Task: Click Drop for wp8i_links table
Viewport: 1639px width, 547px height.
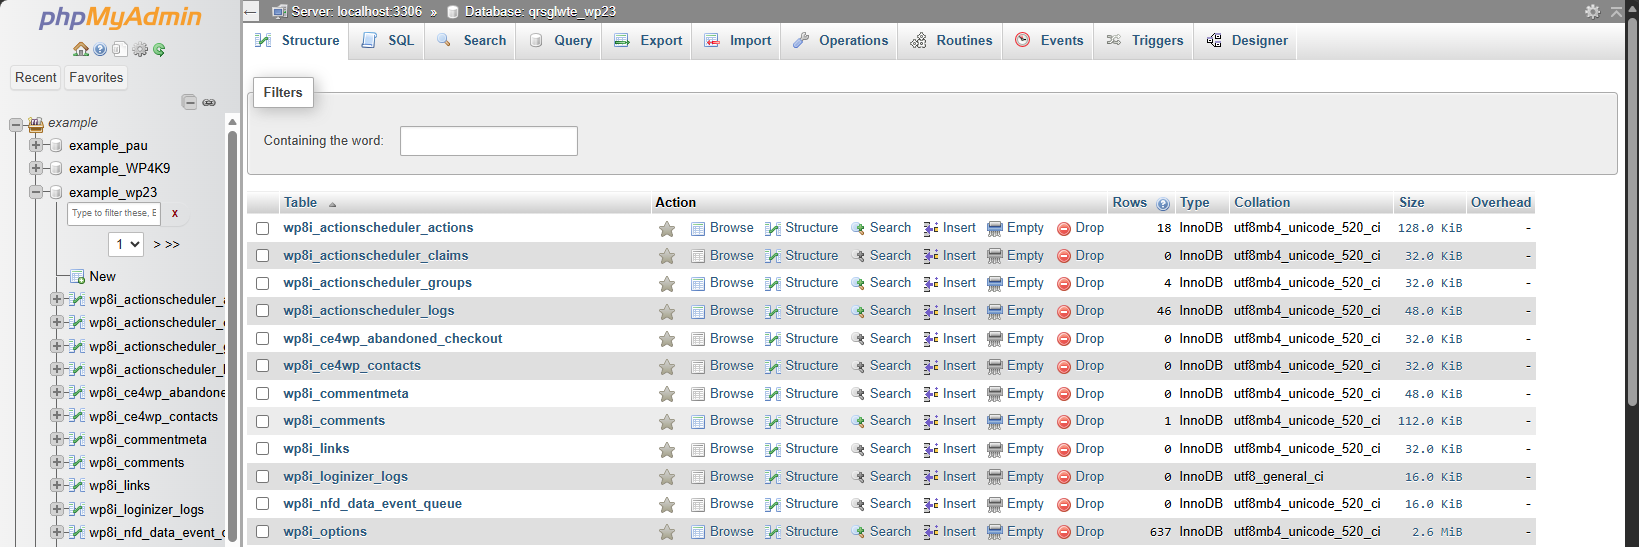Action: [x=1081, y=449]
